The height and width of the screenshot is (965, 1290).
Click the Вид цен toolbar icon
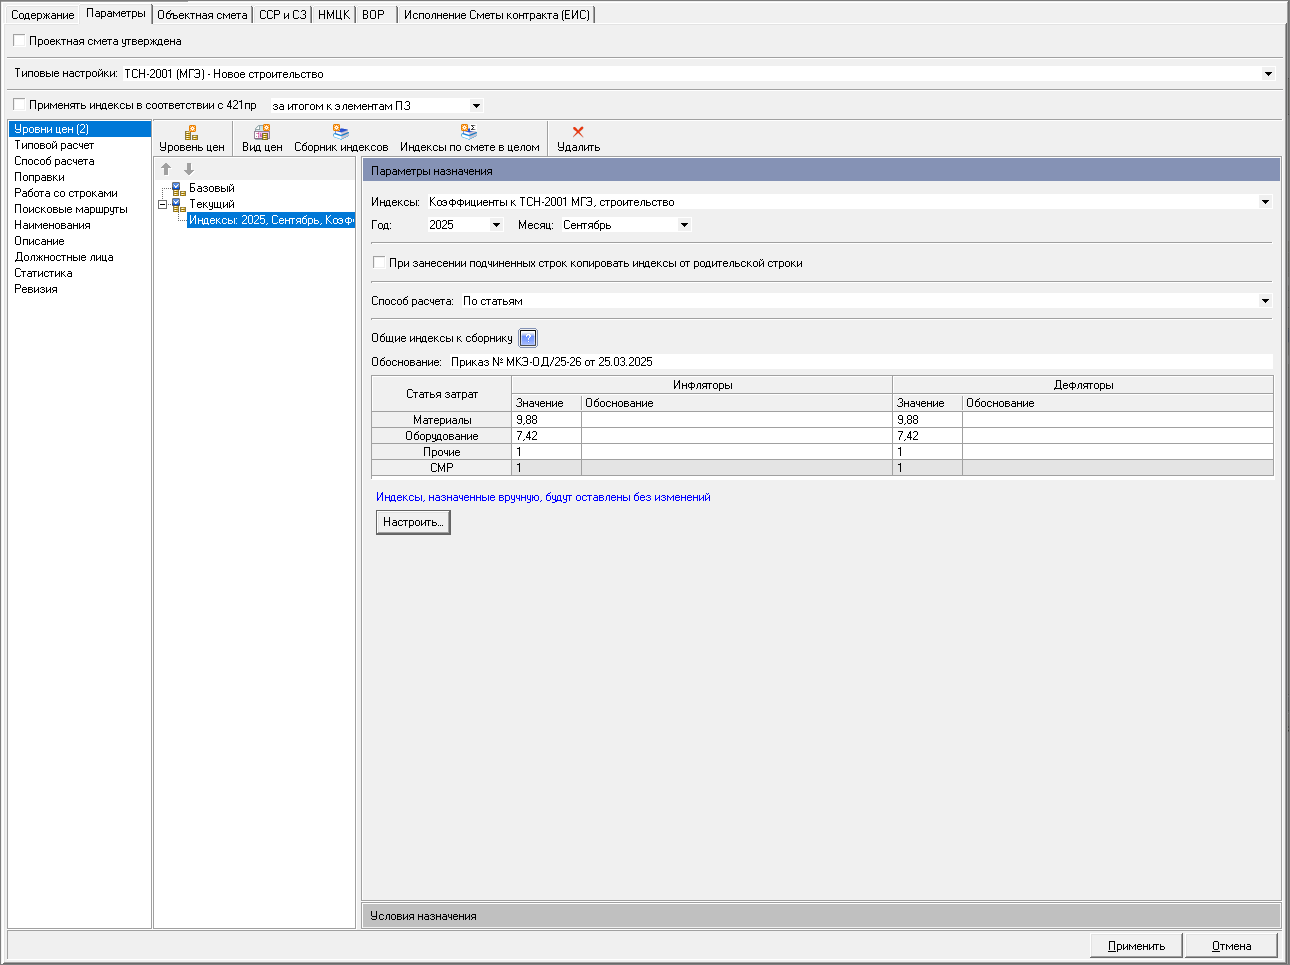pos(262,132)
